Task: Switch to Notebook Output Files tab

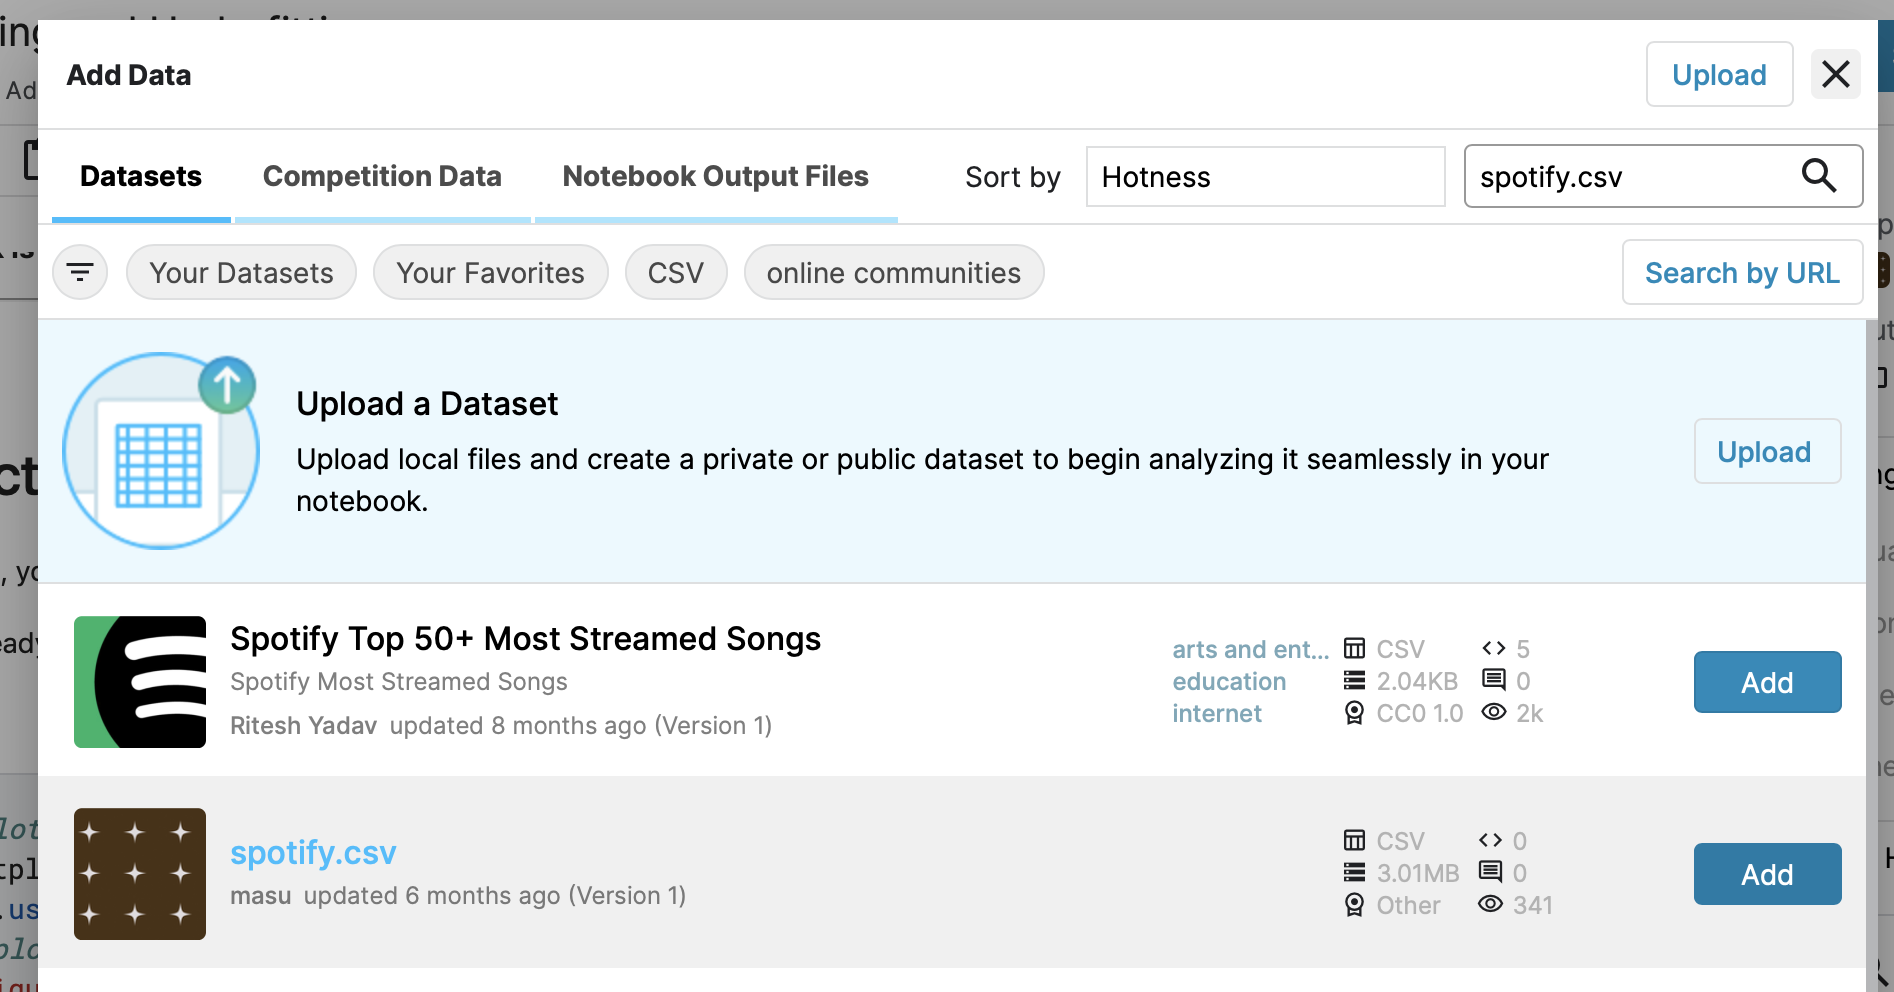Action: 716,176
